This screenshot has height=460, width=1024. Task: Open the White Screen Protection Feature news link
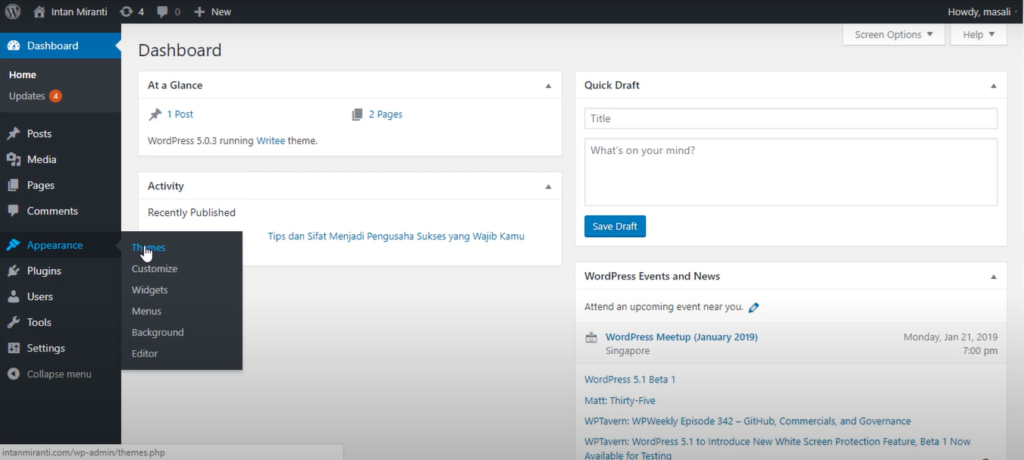pos(777,448)
